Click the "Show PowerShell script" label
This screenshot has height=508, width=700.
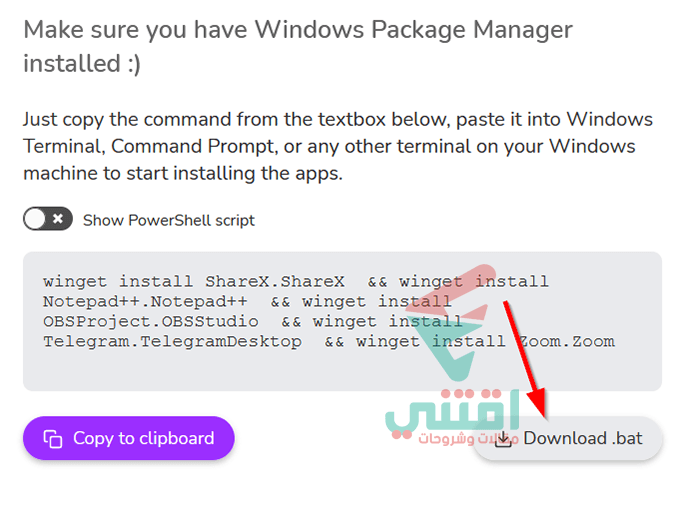pos(169,220)
